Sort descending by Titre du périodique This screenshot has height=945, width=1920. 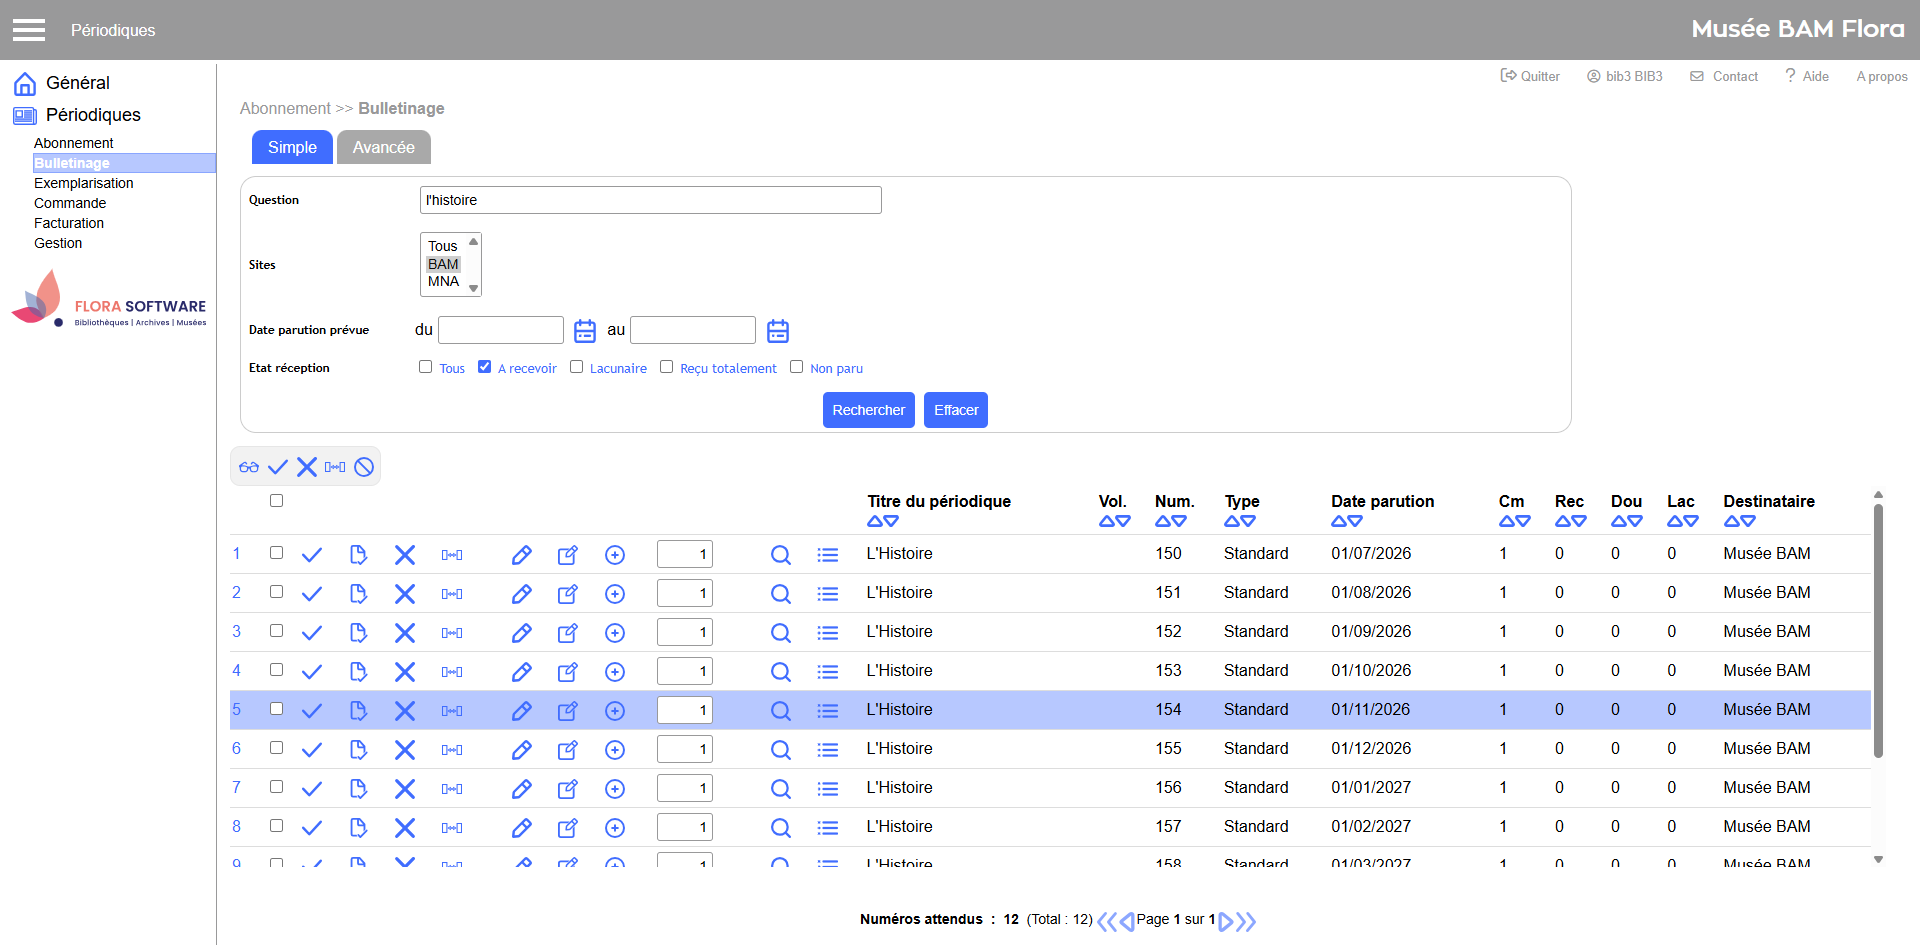(891, 521)
